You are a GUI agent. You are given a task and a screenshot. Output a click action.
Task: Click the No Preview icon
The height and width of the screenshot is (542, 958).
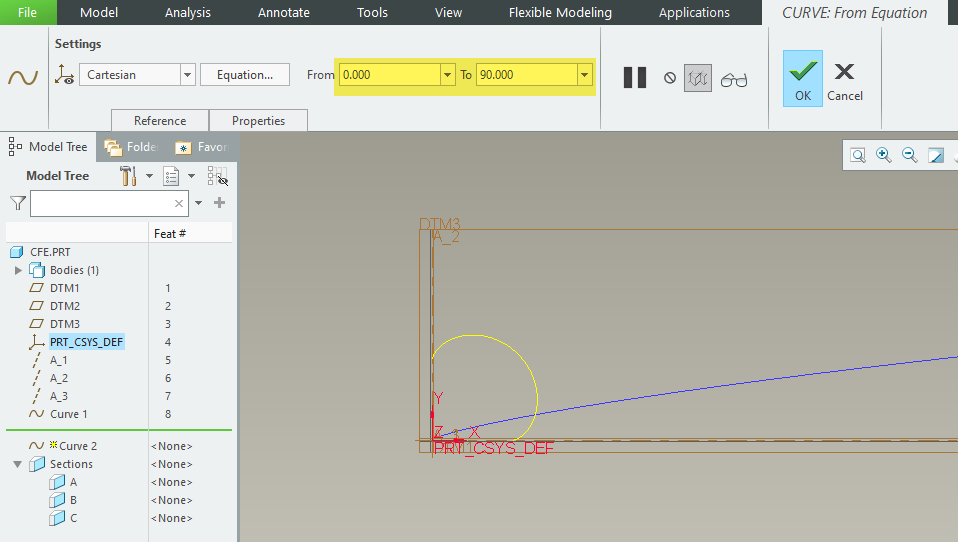click(x=670, y=78)
